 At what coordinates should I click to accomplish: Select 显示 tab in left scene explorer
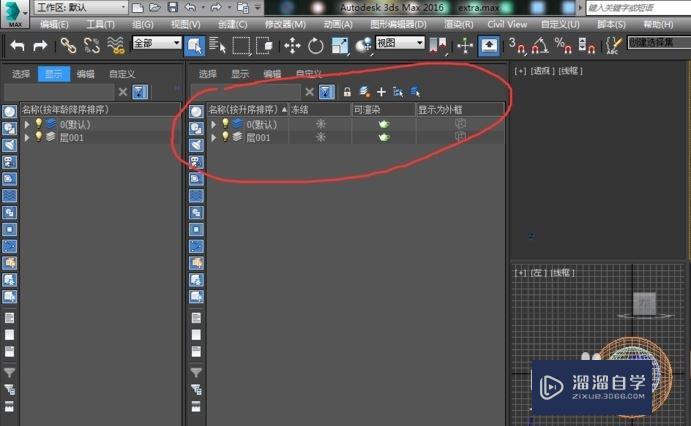click(54, 74)
